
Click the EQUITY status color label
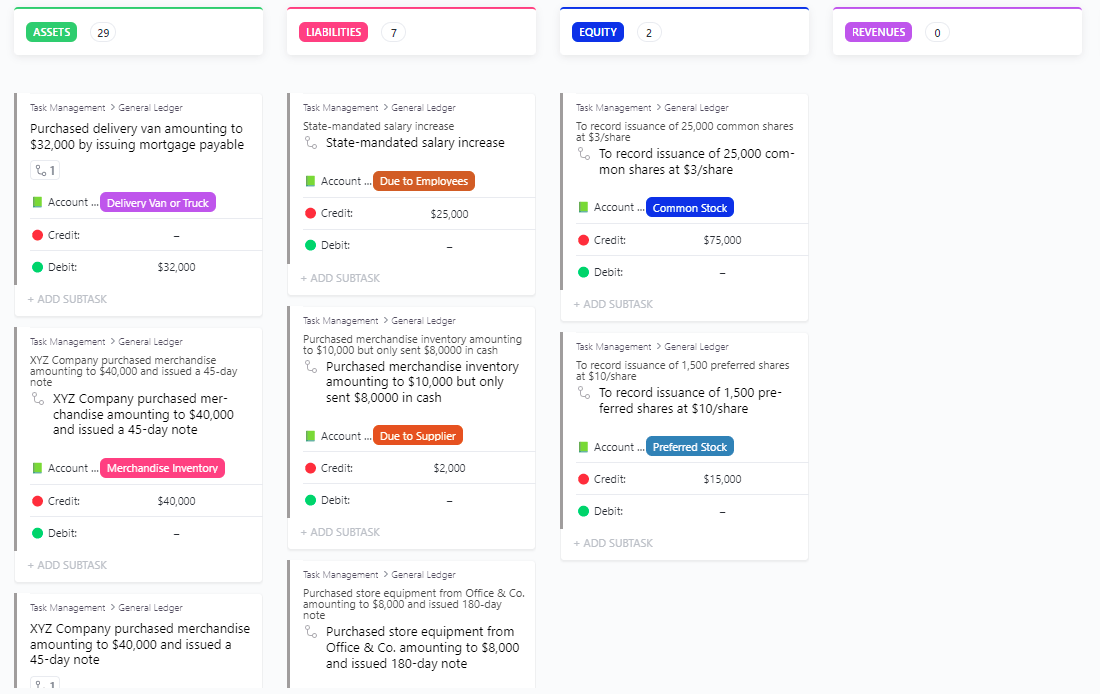coord(598,32)
